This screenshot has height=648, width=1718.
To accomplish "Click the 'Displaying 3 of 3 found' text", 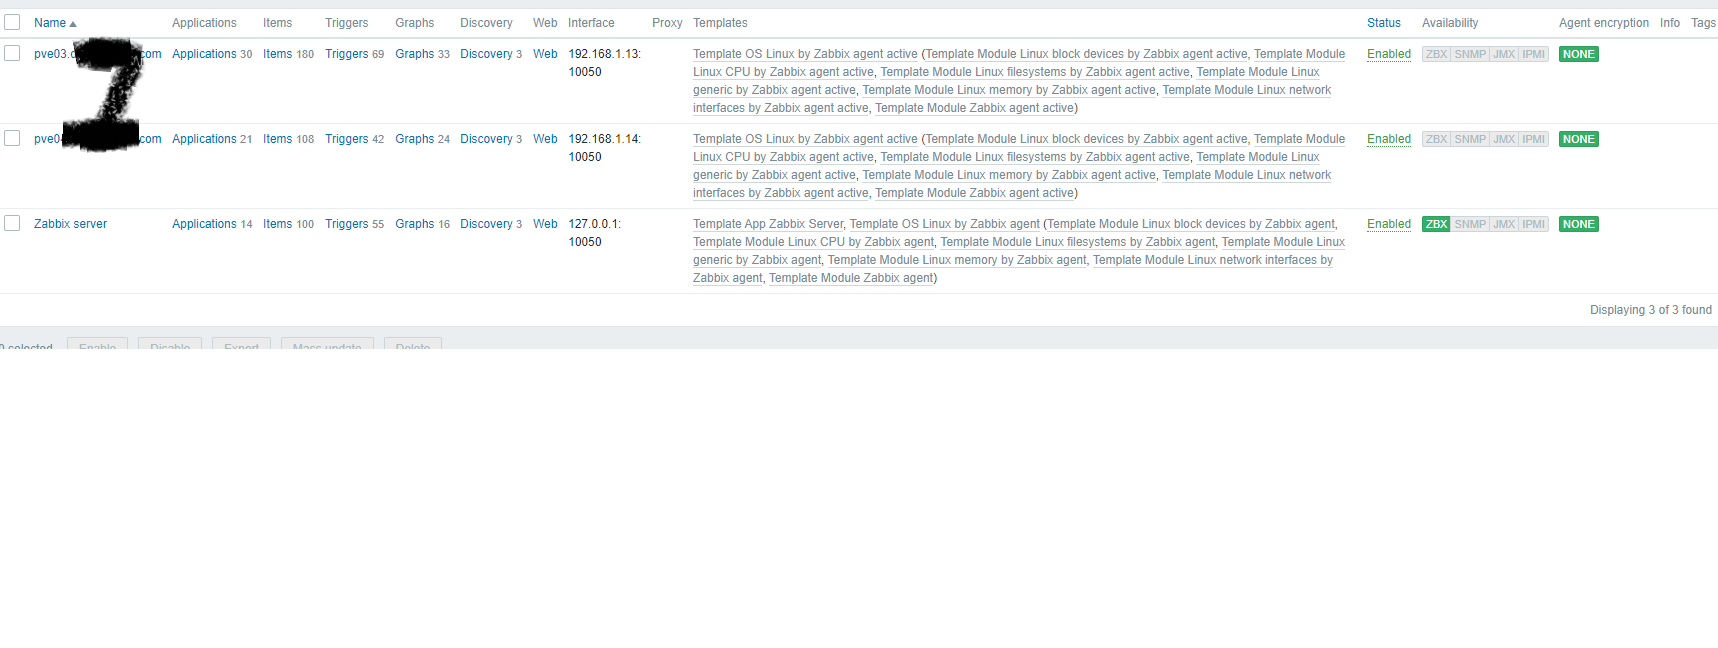I will click(x=1650, y=310).
